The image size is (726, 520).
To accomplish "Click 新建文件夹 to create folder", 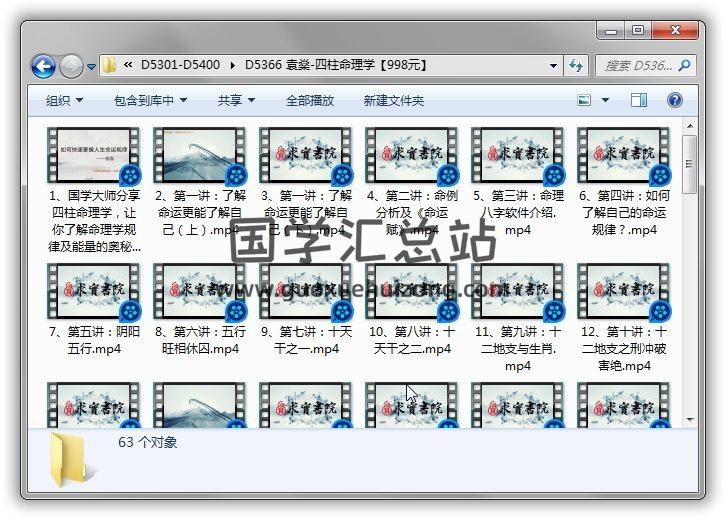I will point(394,100).
